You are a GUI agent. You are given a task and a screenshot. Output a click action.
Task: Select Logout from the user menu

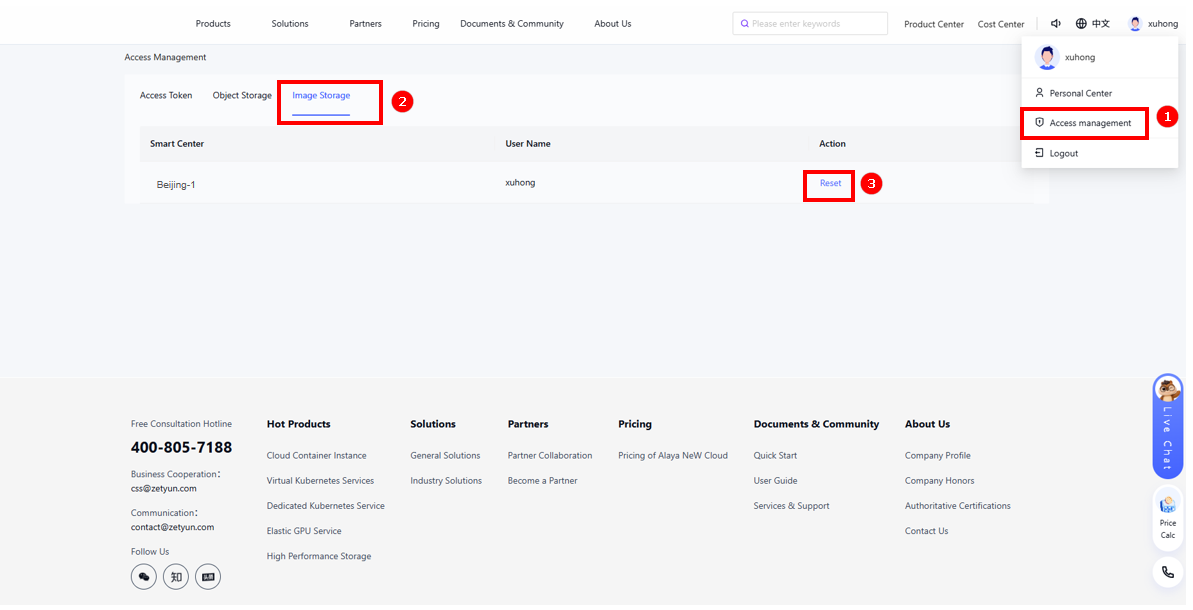coord(1063,153)
